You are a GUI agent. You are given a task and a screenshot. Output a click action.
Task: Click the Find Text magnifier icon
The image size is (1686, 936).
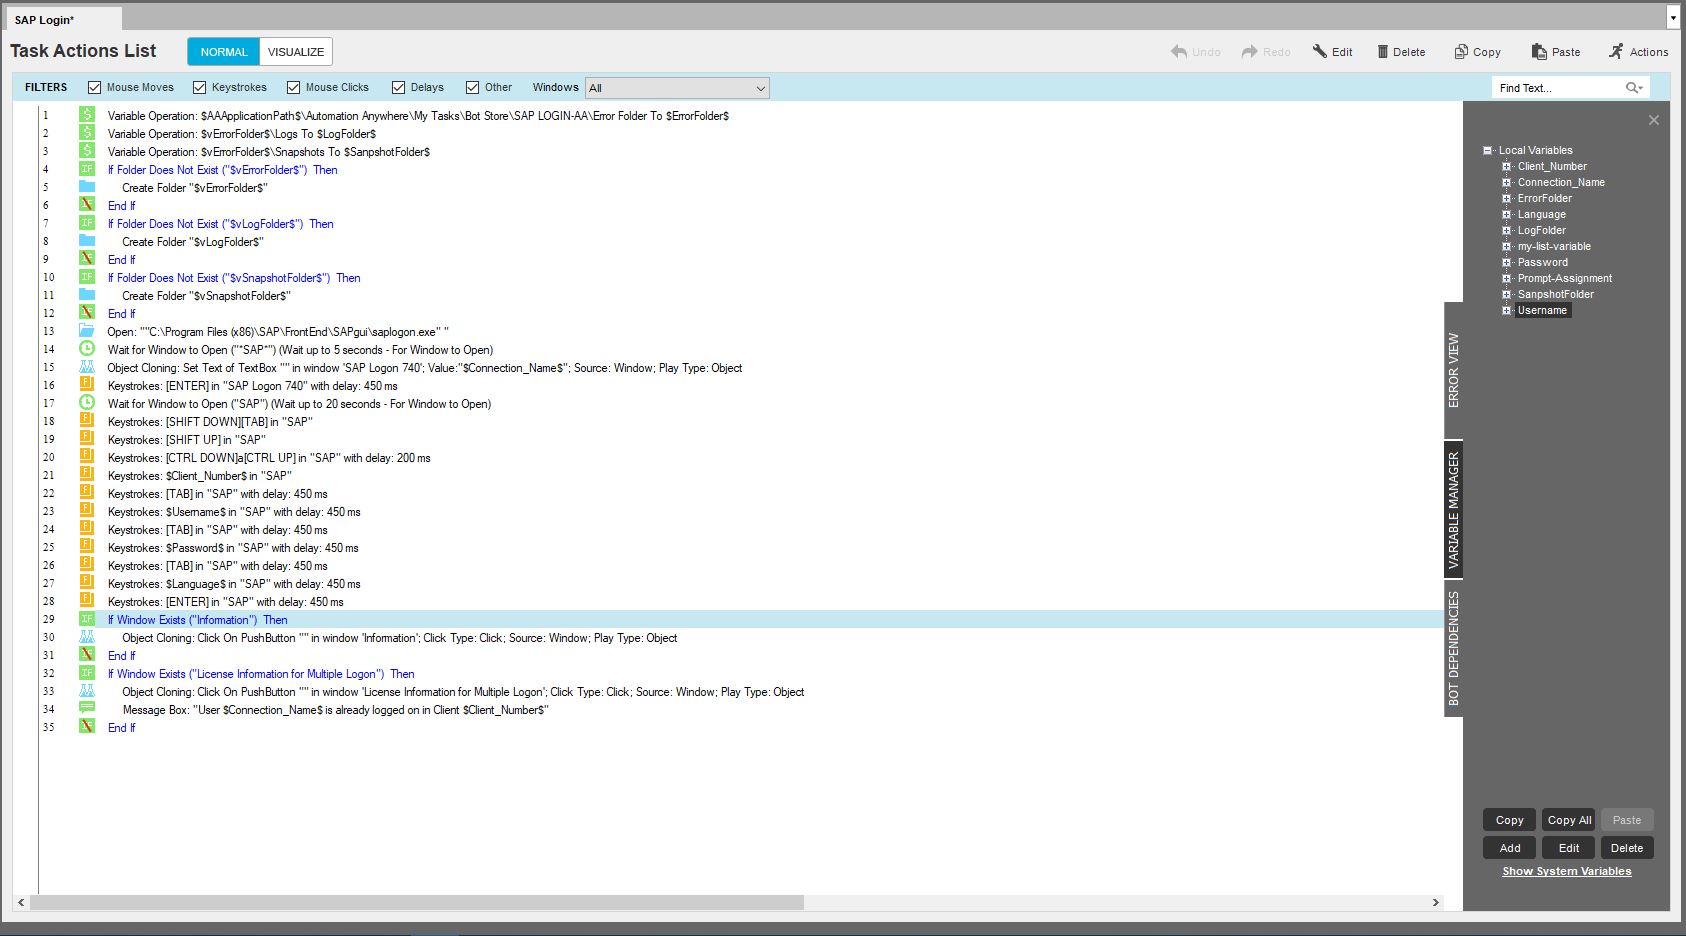[1634, 88]
